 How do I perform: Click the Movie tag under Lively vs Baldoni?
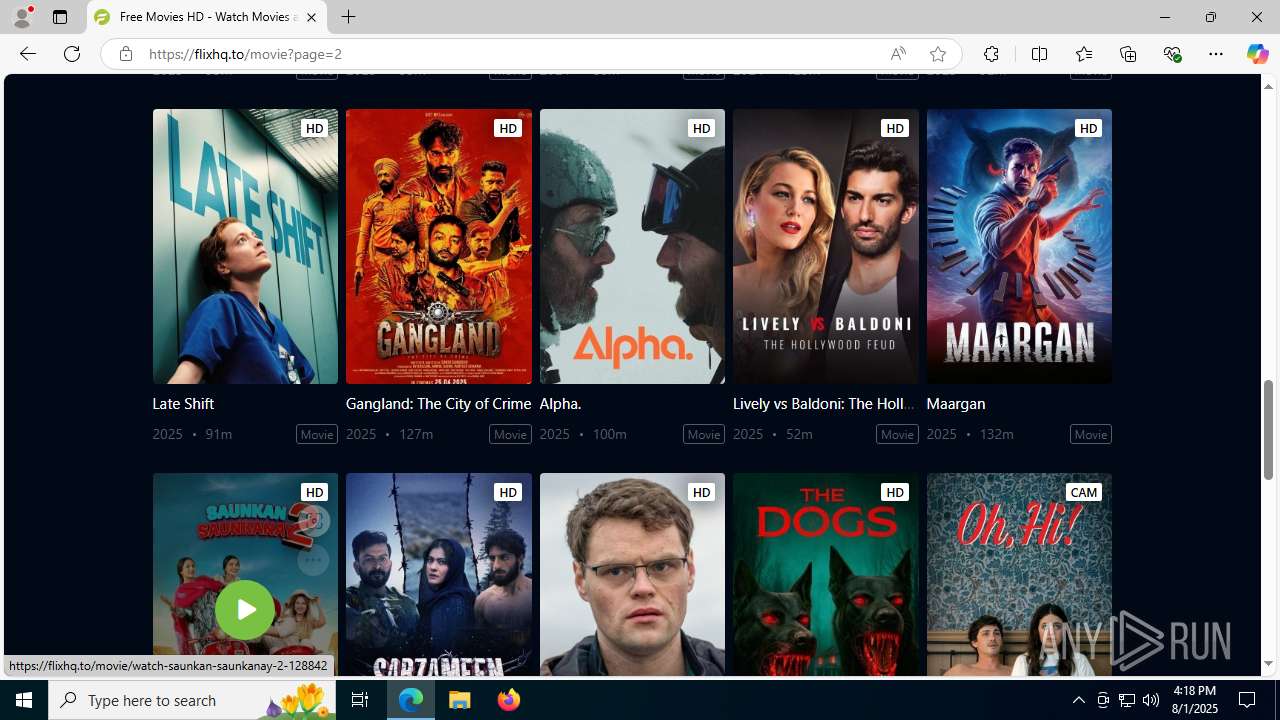point(897,434)
